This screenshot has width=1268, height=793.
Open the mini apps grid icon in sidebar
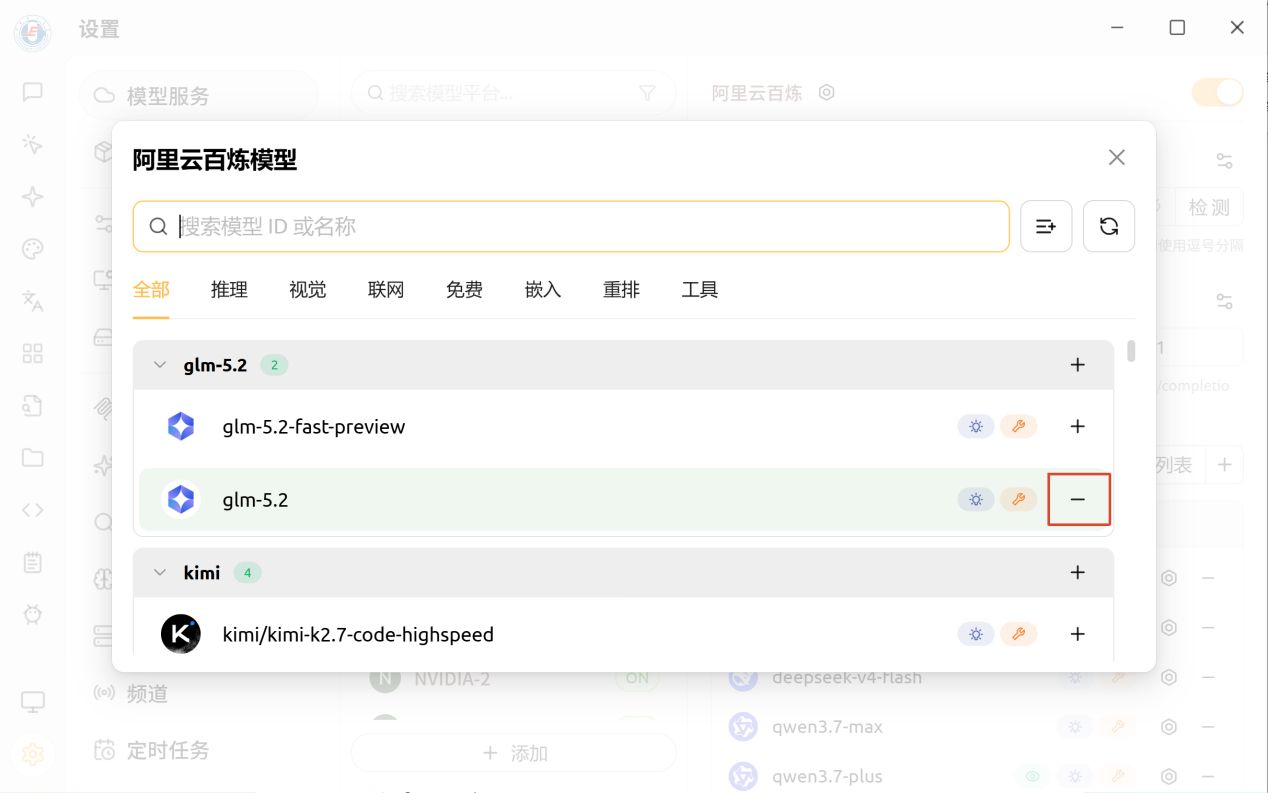click(33, 353)
